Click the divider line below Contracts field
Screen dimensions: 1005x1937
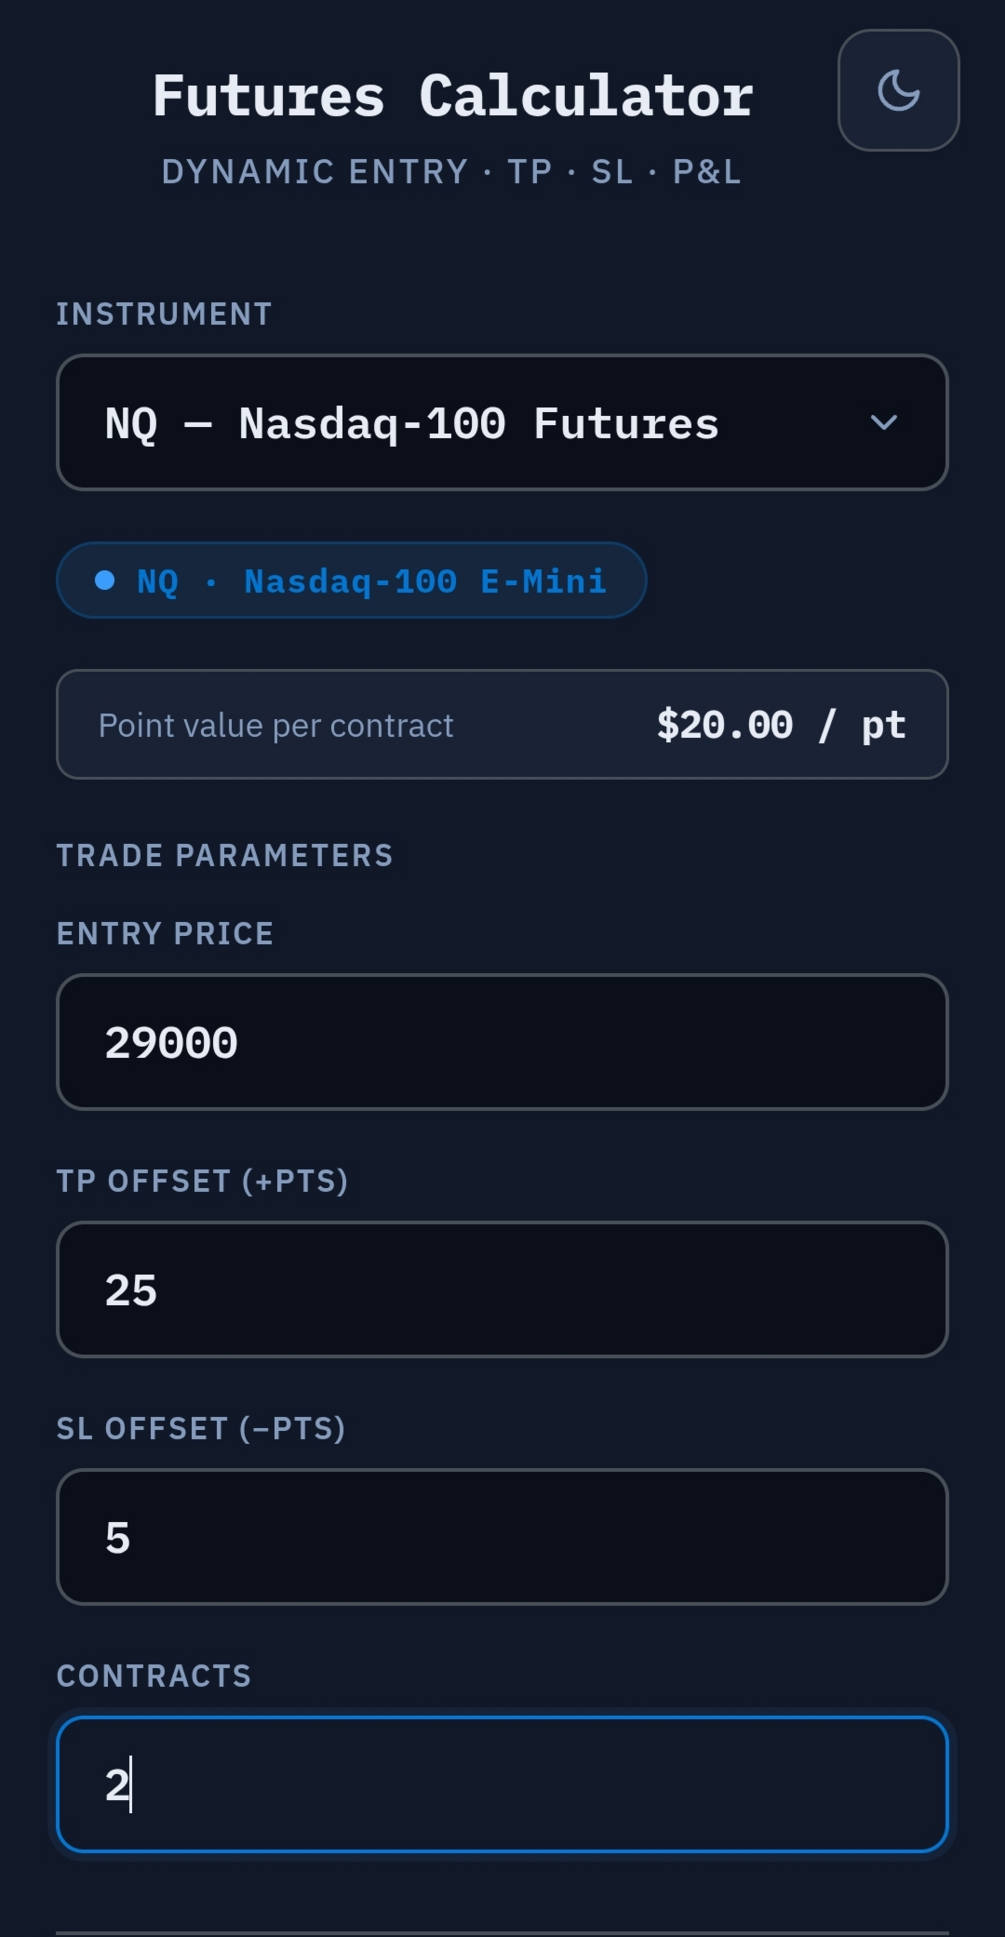pos(502,1932)
